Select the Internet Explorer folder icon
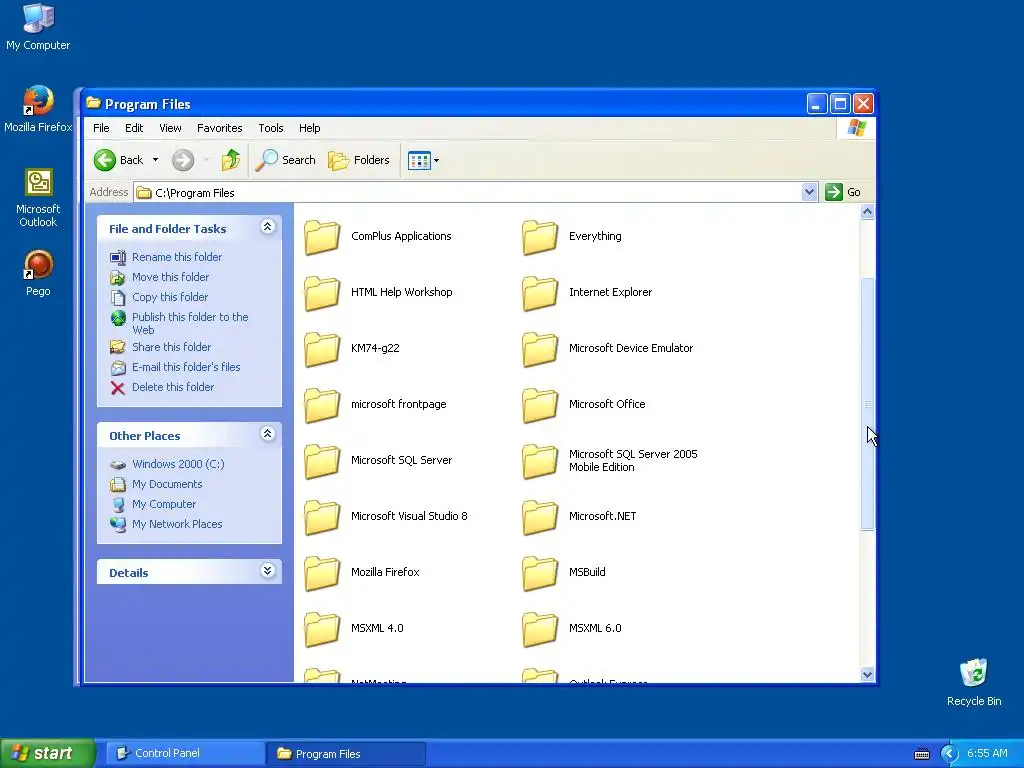This screenshot has width=1024, height=768. (540, 293)
